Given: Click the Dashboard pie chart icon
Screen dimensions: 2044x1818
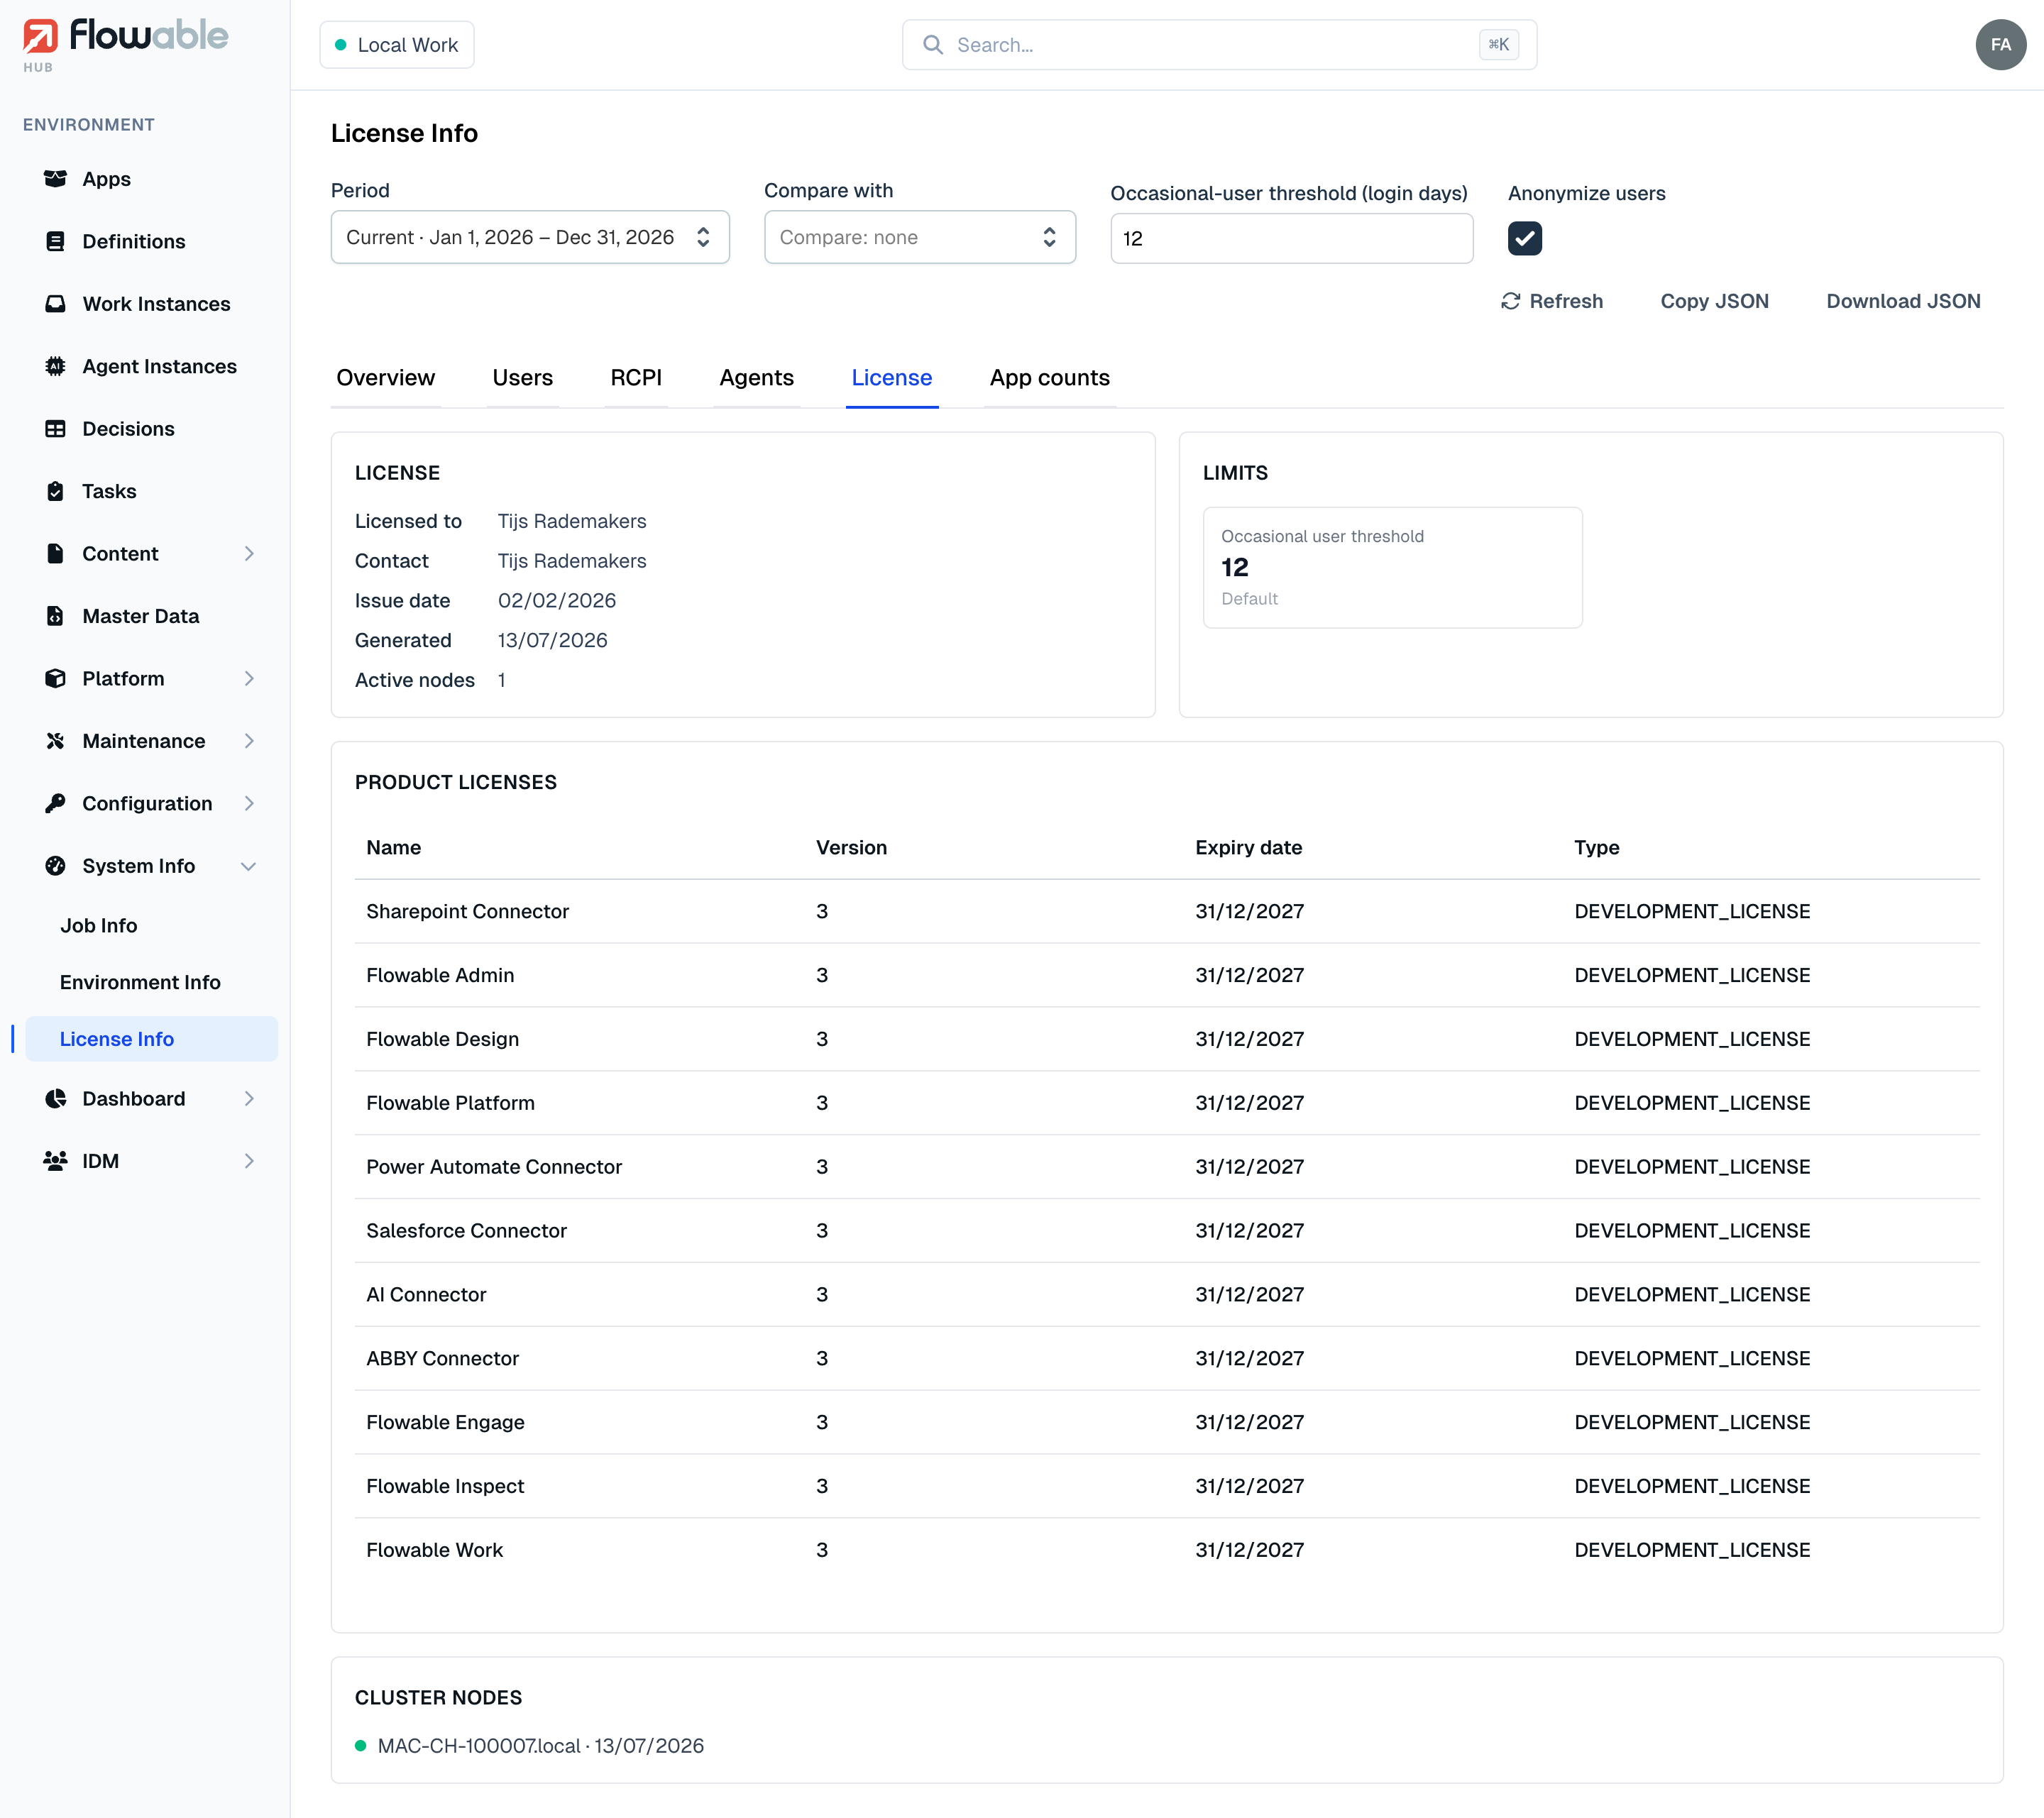Looking at the screenshot, I should tap(55, 1099).
